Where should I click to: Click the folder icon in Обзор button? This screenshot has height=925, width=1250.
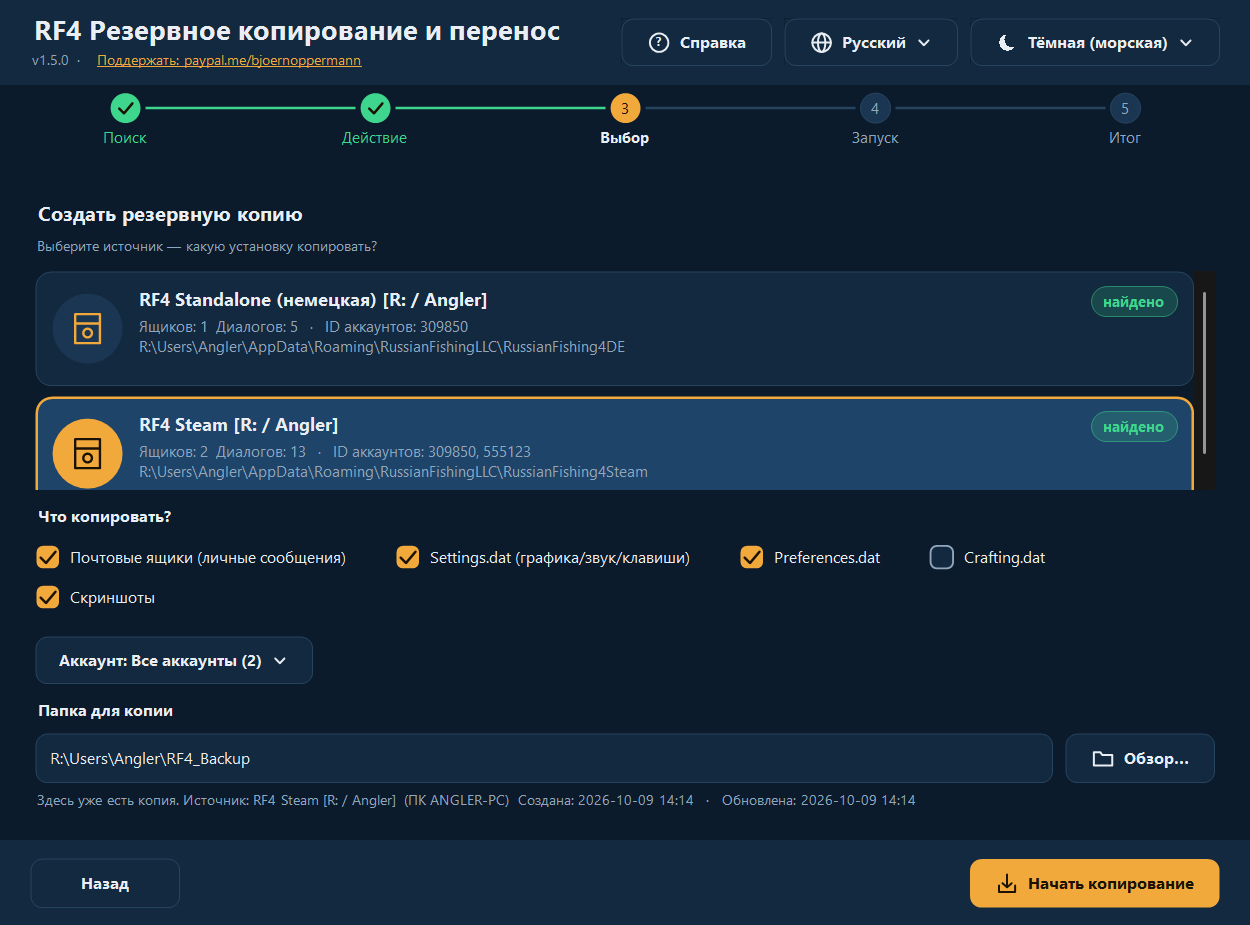tap(1103, 759)
